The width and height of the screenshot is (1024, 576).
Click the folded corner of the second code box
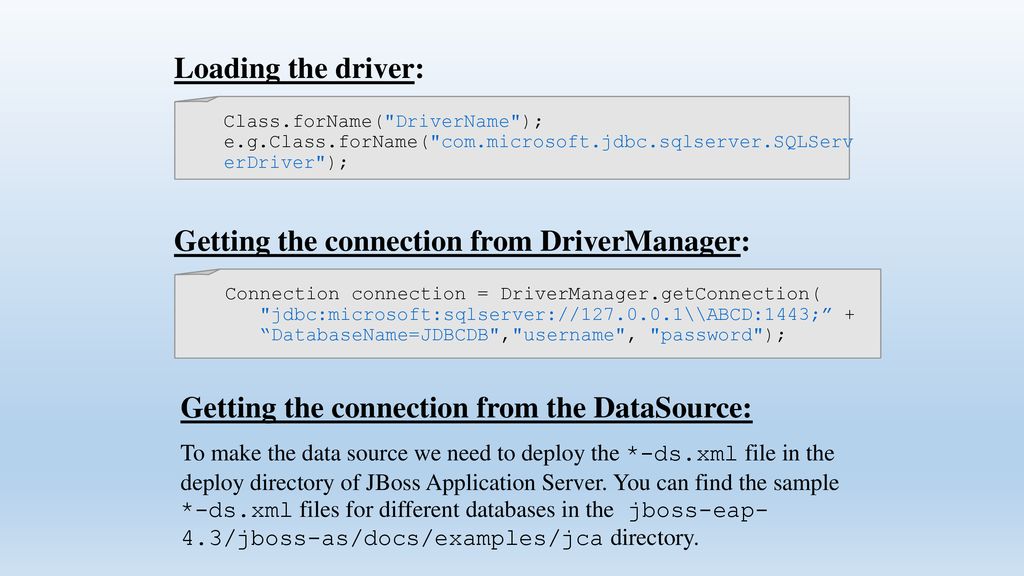tap(196, 272)
